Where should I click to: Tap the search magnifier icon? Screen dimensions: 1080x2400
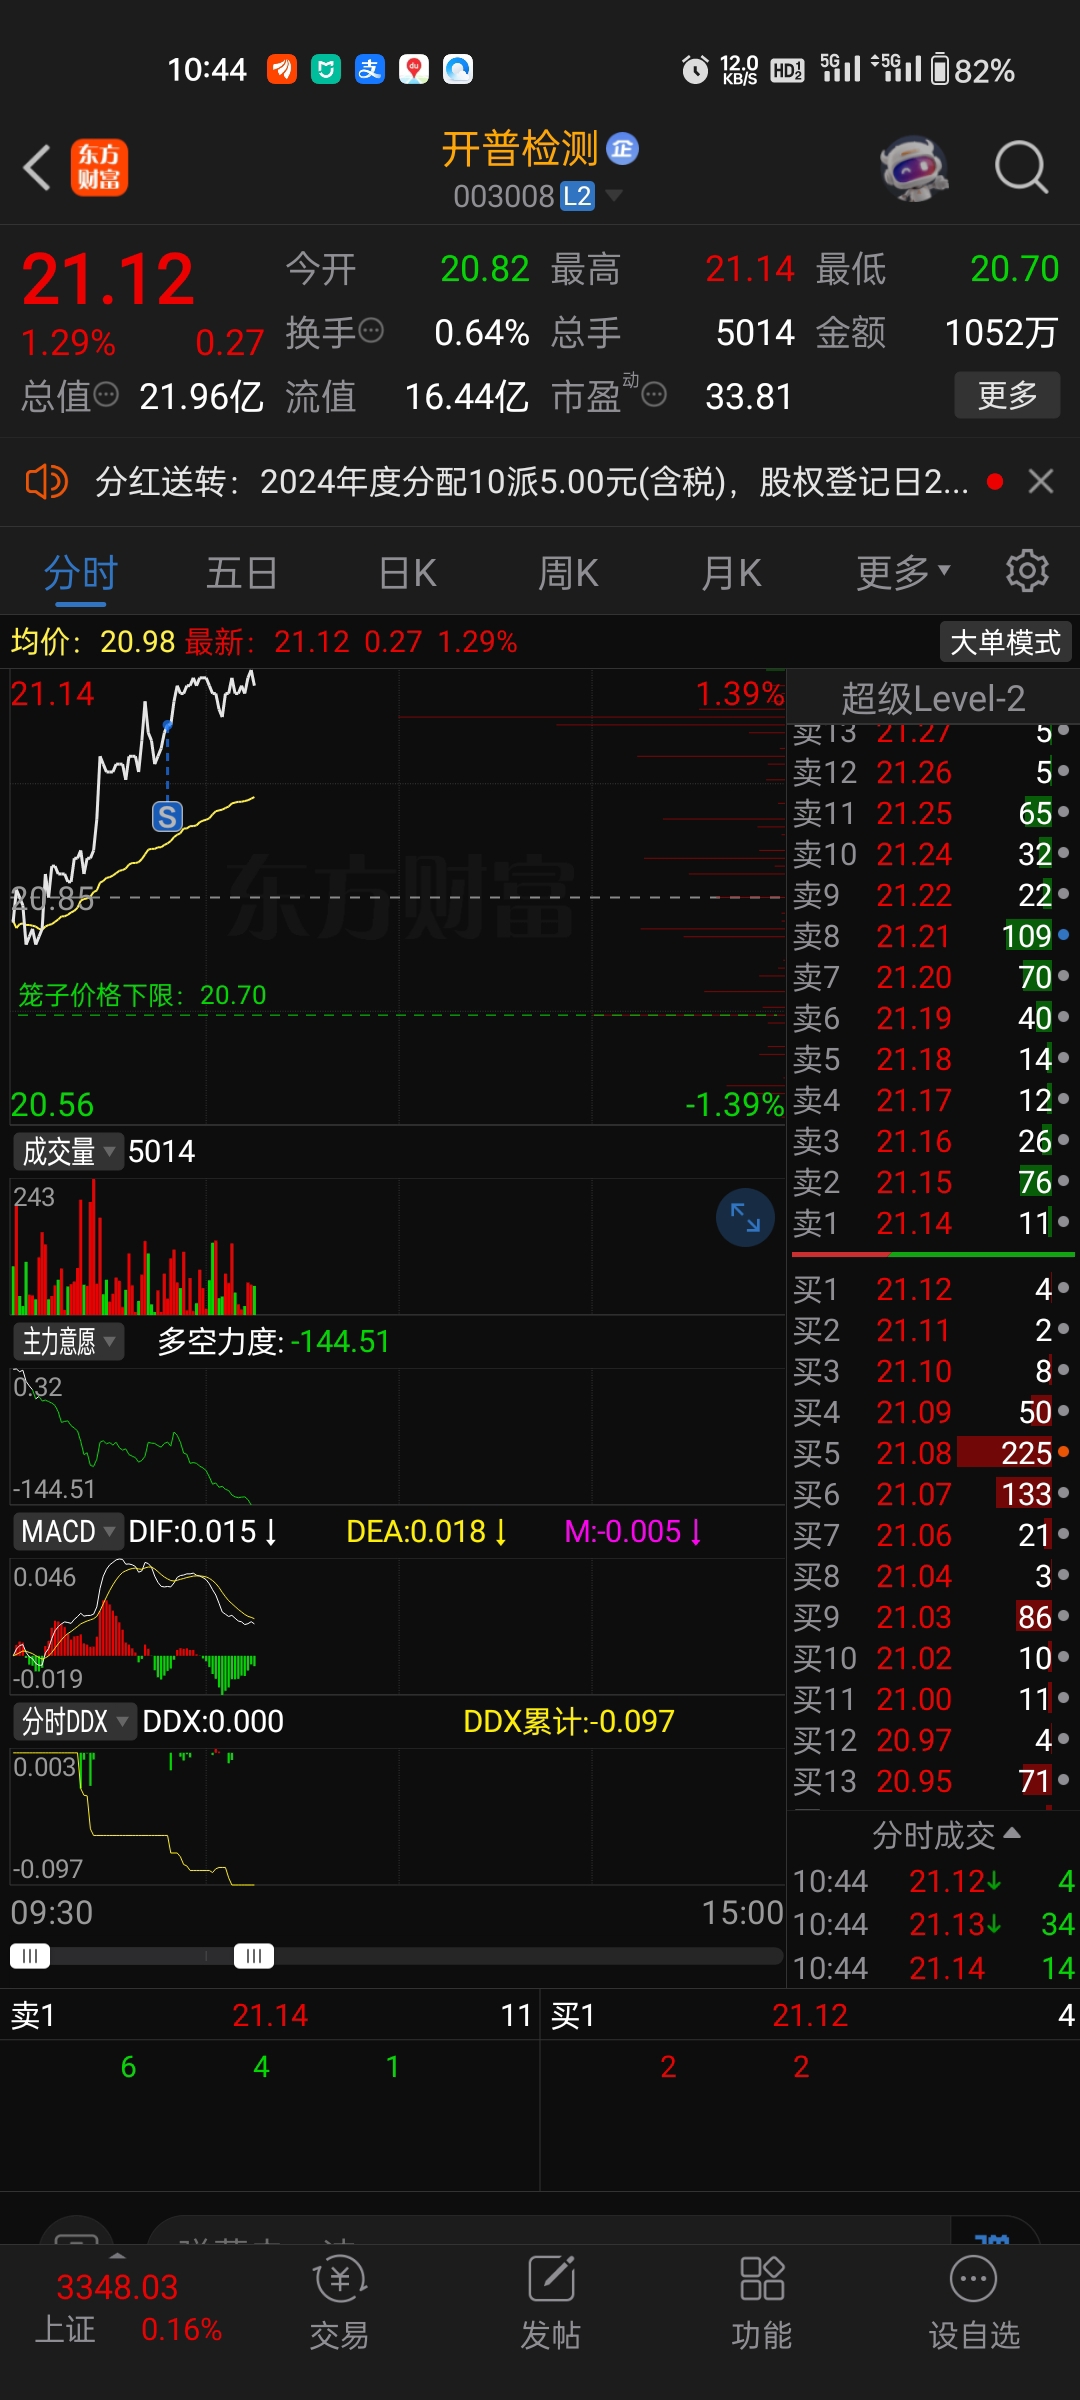1021,167
